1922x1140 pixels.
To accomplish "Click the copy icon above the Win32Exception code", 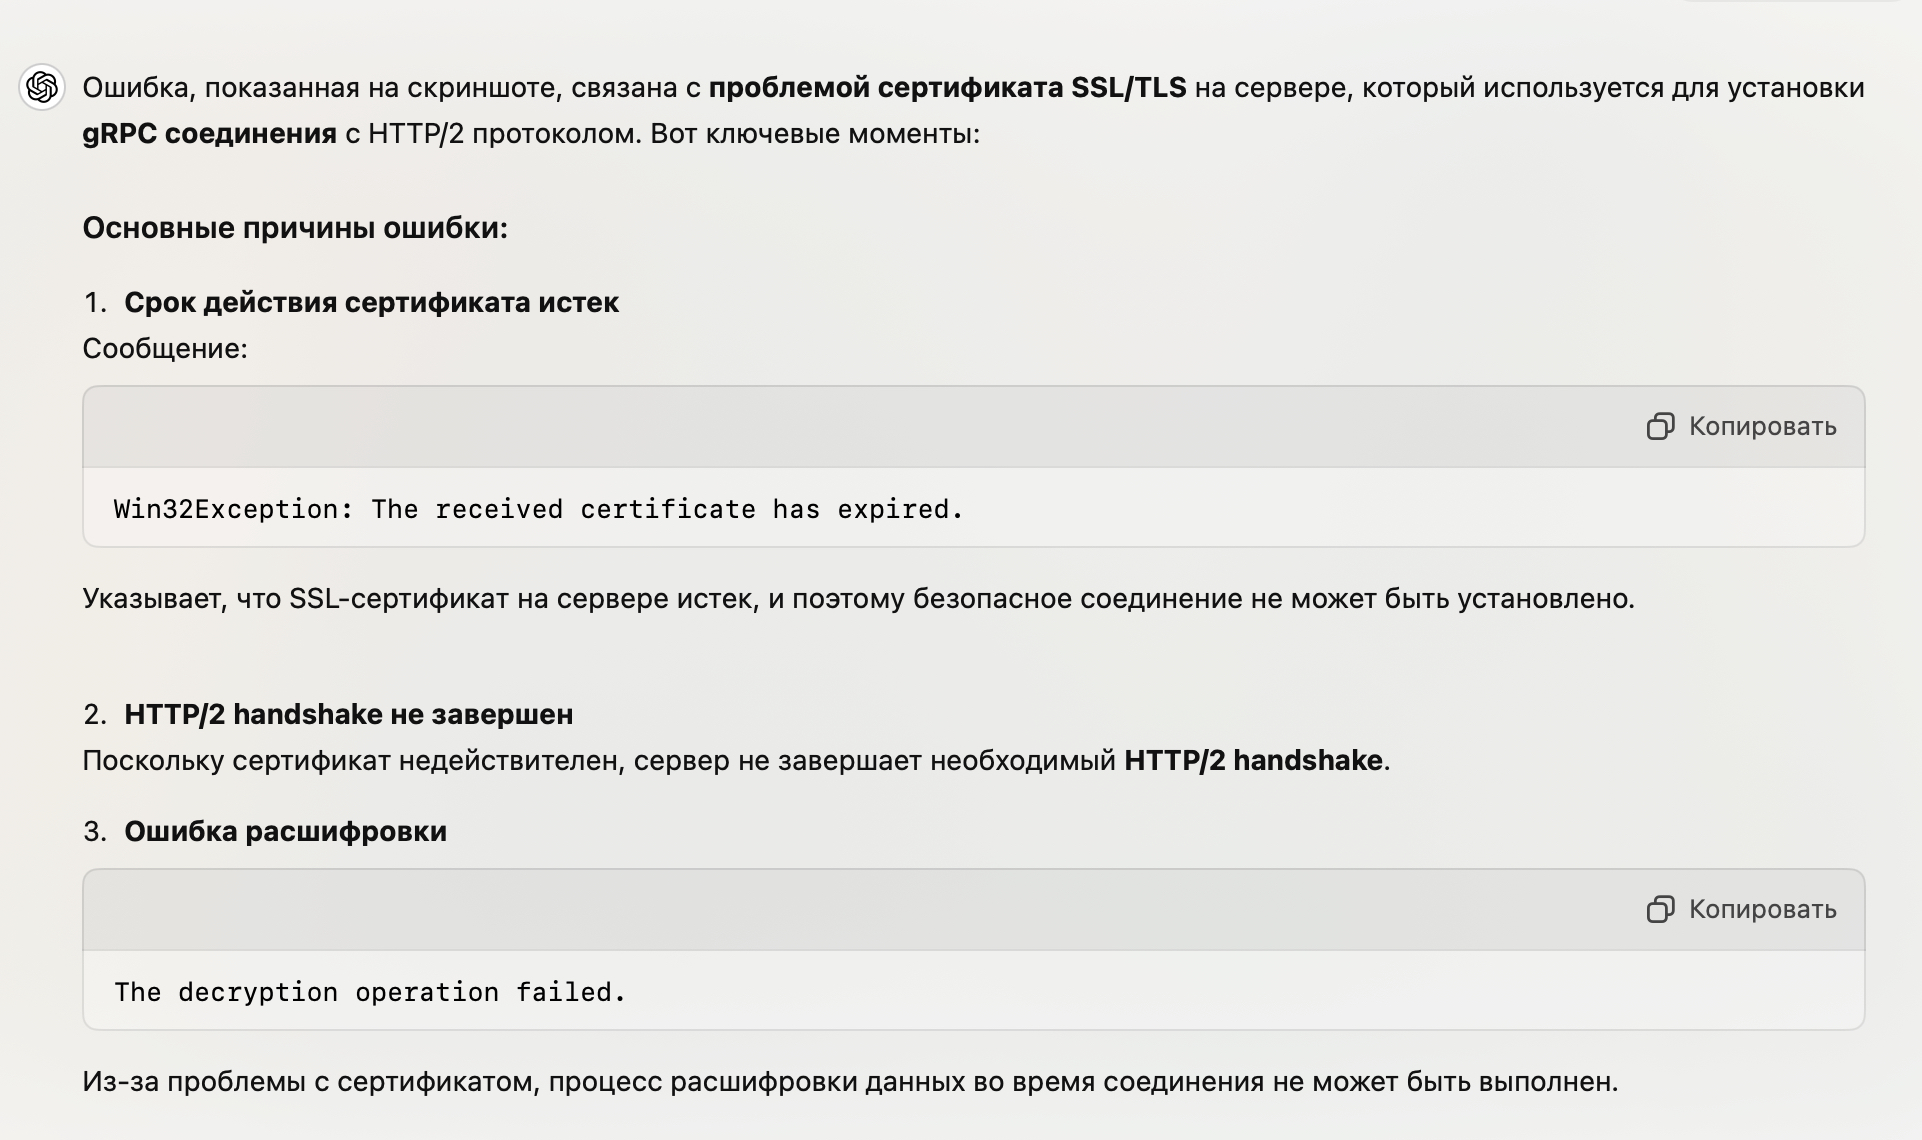I will coord(1660,427).
